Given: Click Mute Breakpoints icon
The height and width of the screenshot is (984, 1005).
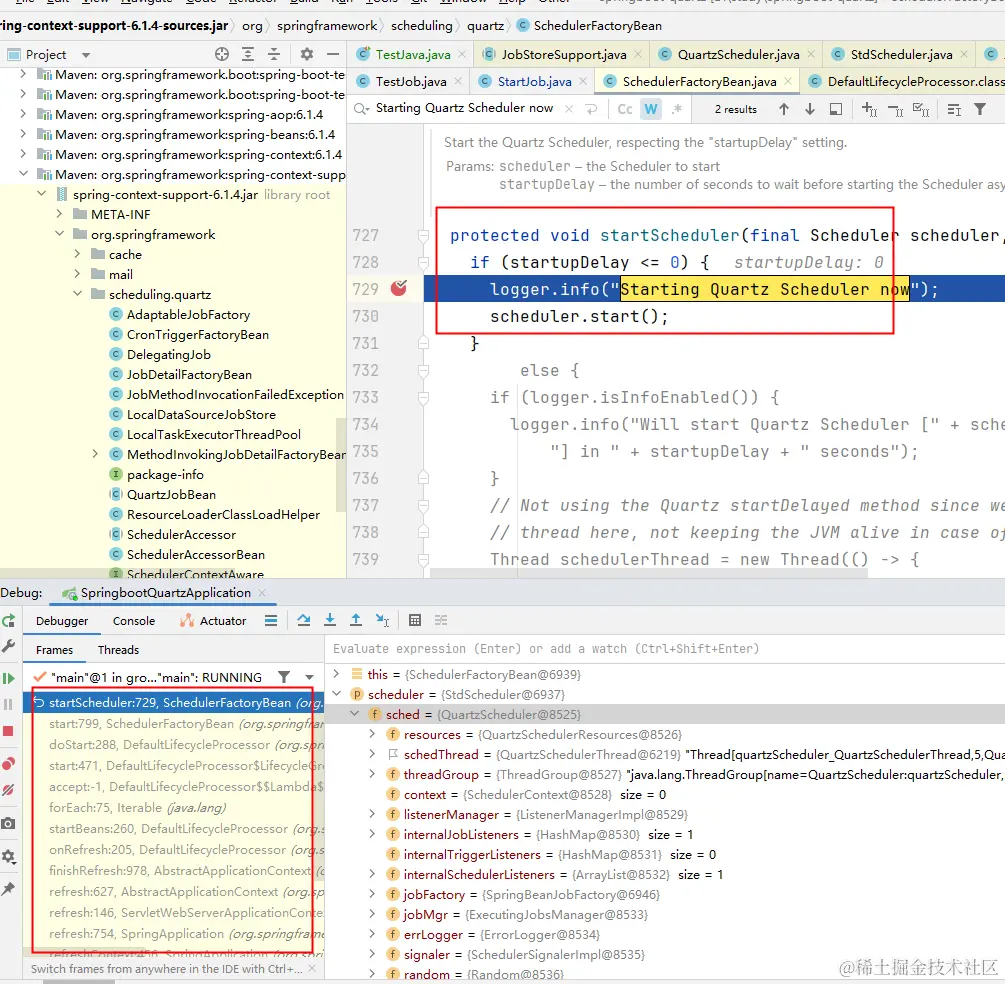Looking at the screenshot, I should click(8, 790).
